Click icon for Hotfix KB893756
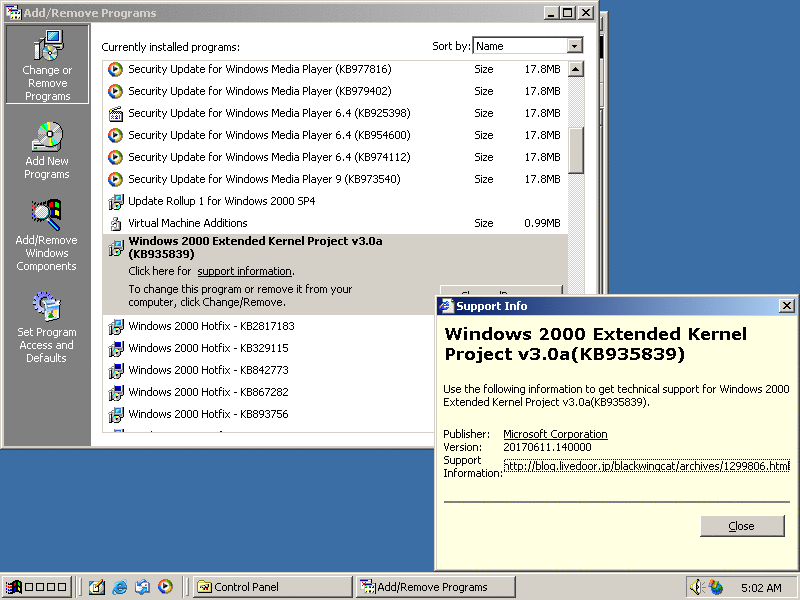Image resolution: width=800 pixels, height=600 pixels. pos(116,414)
